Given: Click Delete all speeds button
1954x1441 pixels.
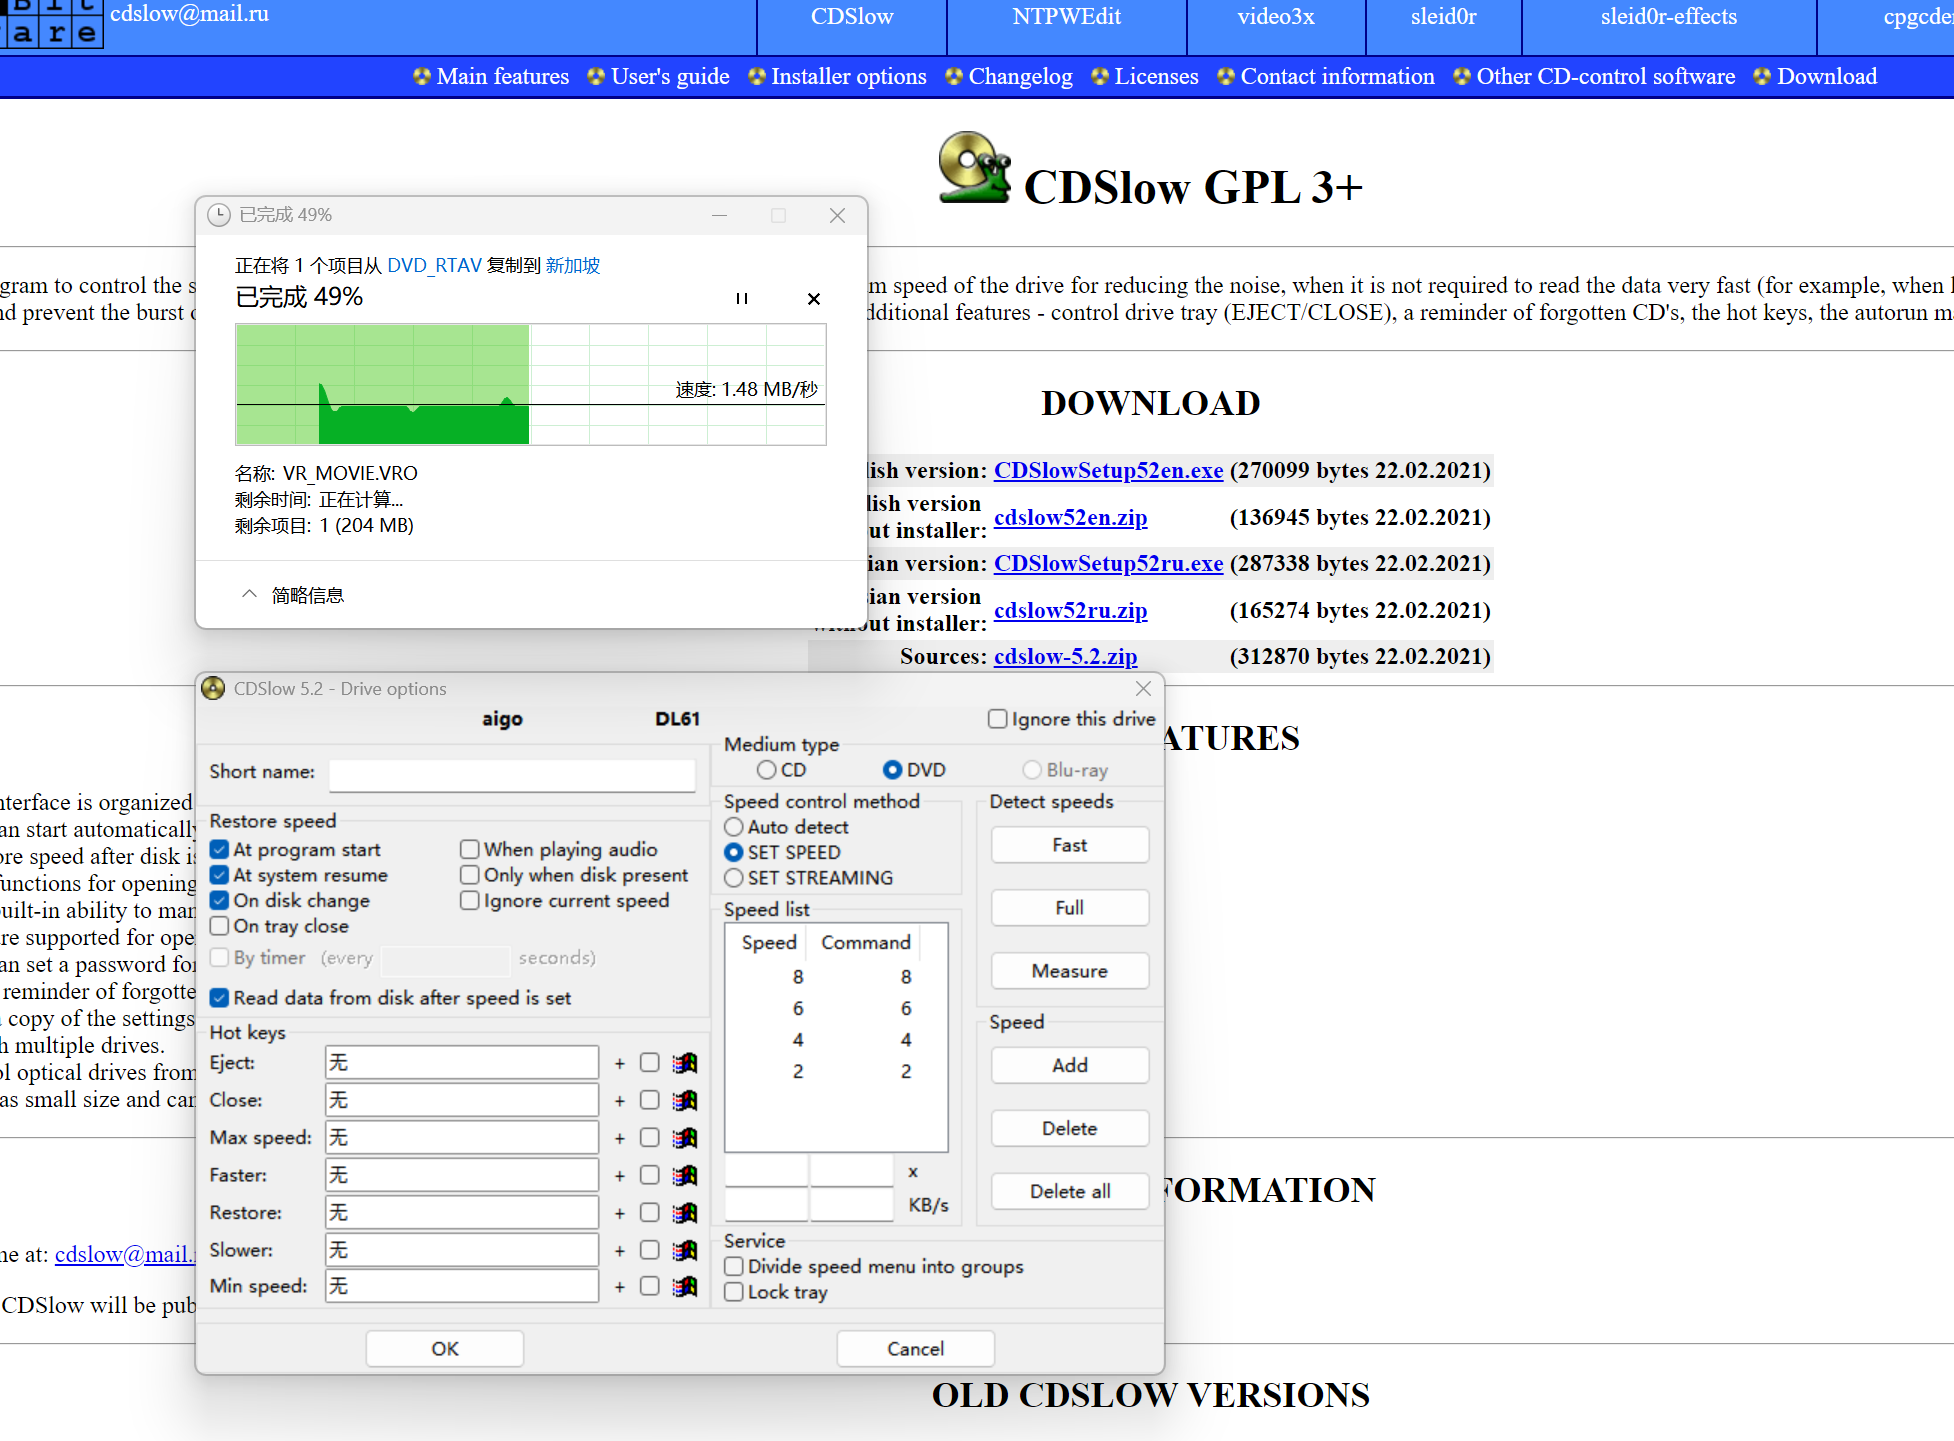Looking at the screenshot, I should tap(1070, 1192).
